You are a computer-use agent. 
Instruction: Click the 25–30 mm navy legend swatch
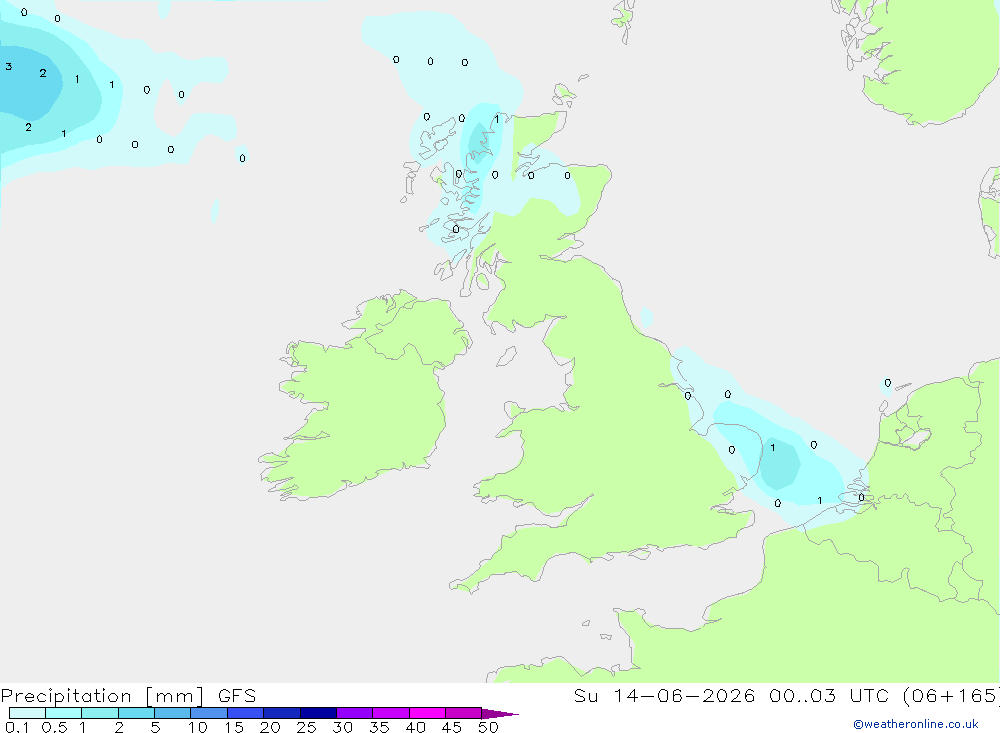pyautogui.click(x=318, y=713)
